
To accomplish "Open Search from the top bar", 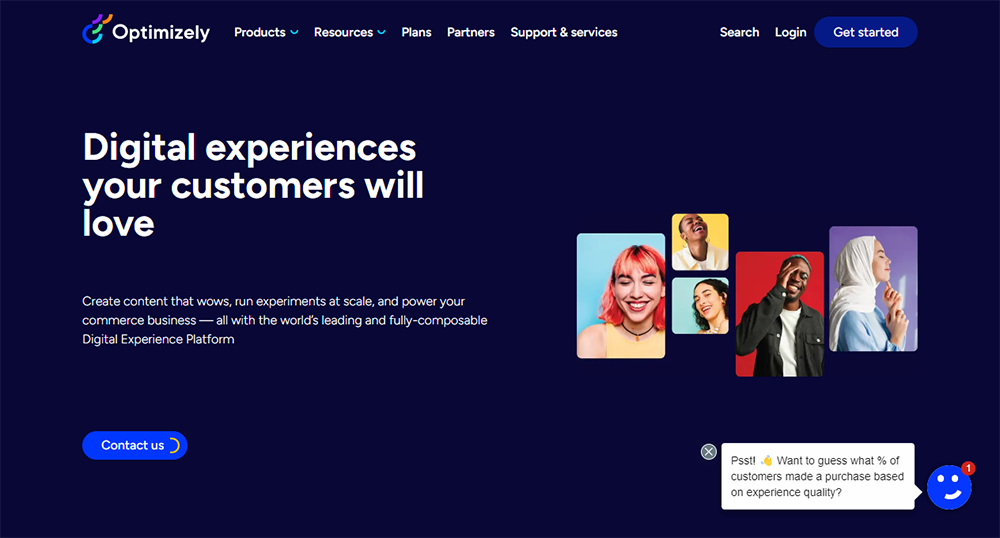I will tap(739, 32).
